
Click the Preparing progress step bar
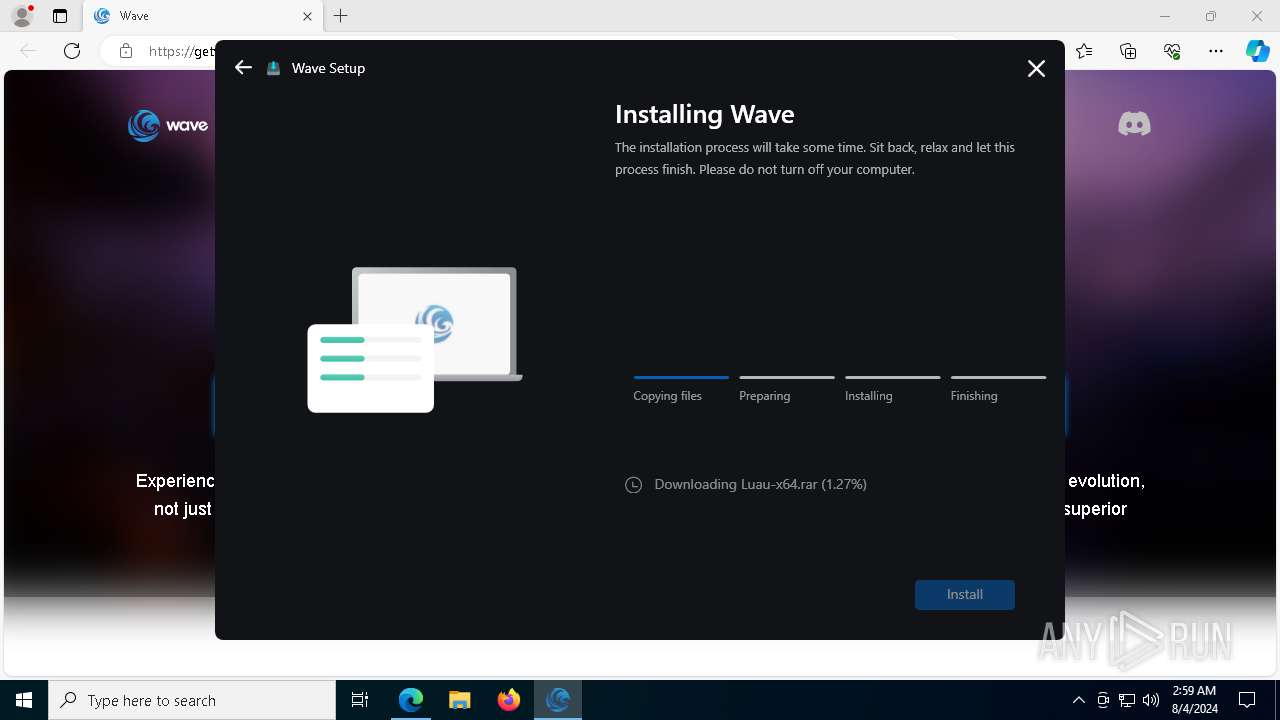(787, 377)
